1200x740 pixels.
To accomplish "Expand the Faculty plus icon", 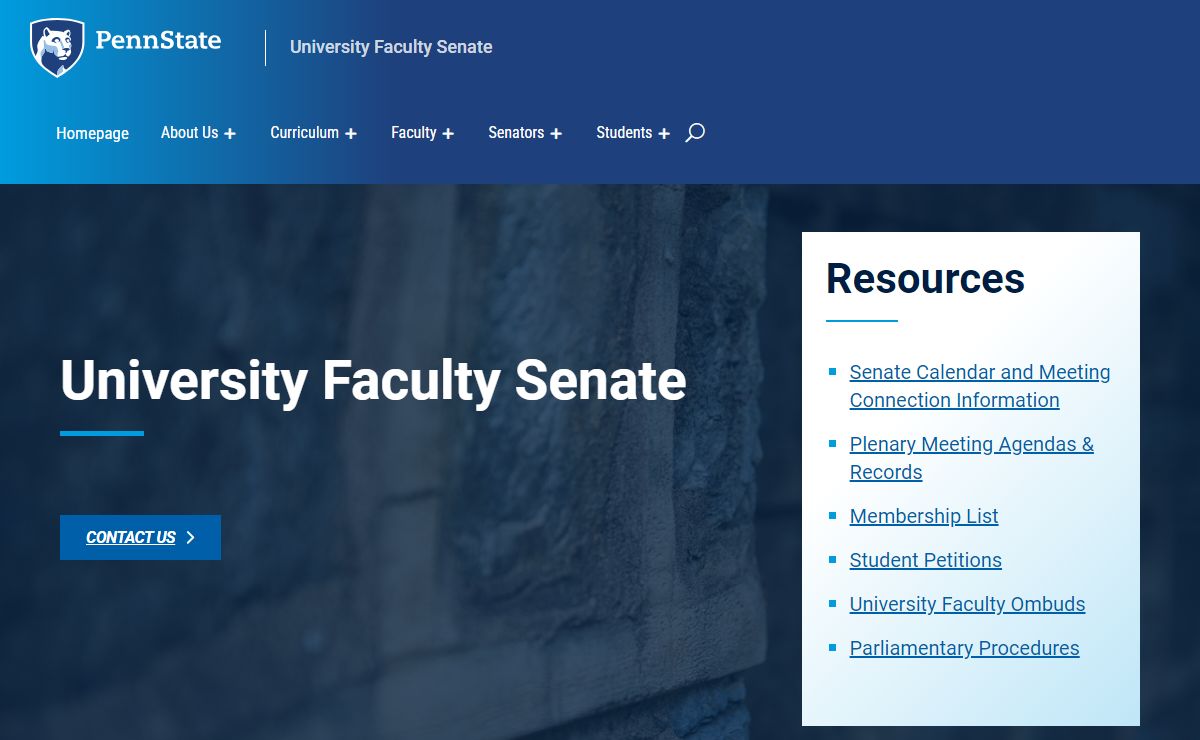I will (x=448, y=134).
